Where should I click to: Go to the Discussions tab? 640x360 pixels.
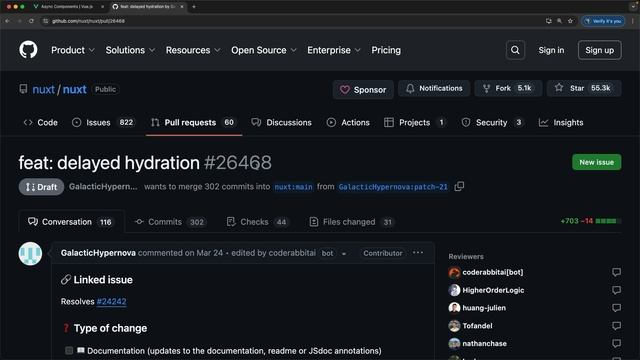pyautogui.click(x=282, y=122)
